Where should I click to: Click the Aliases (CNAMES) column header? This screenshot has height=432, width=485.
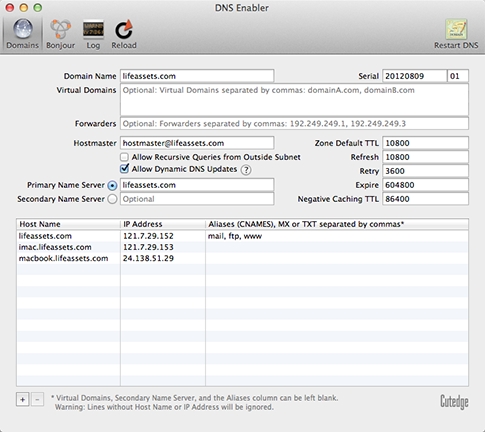point(337,224)
